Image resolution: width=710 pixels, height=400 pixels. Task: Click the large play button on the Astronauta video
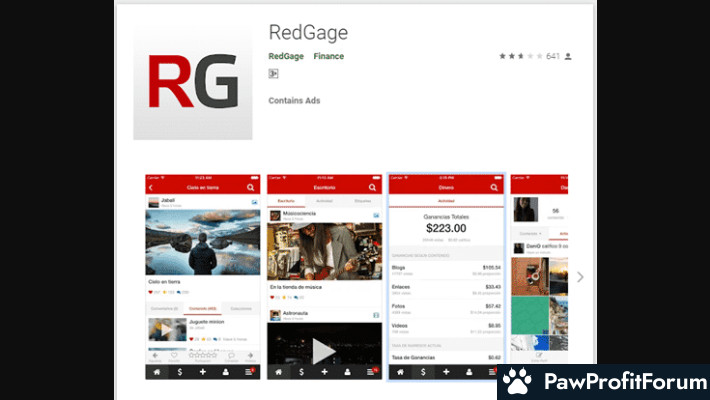pos(323,351)
